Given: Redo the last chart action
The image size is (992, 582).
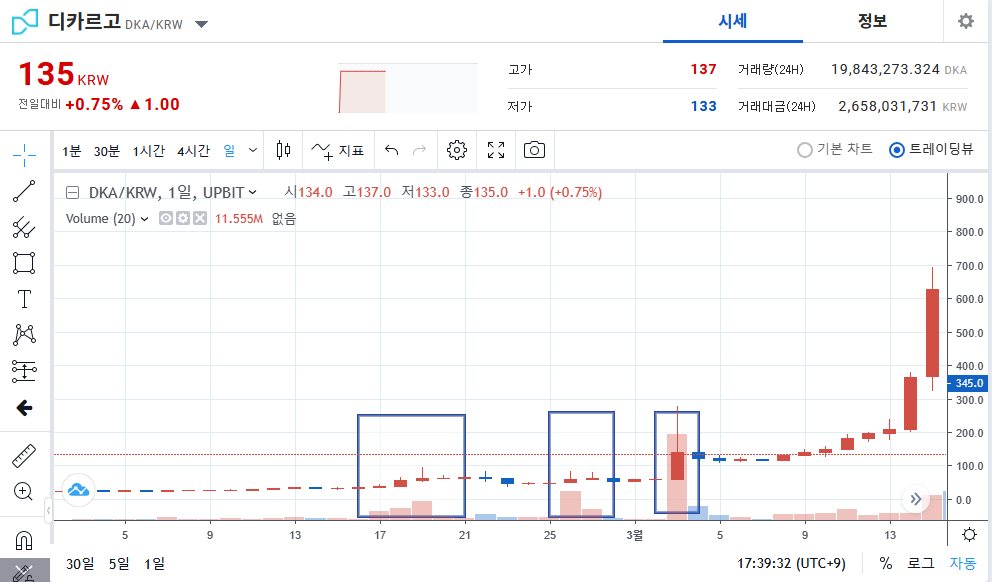Looking at the screenshot, I should [419, 151].
